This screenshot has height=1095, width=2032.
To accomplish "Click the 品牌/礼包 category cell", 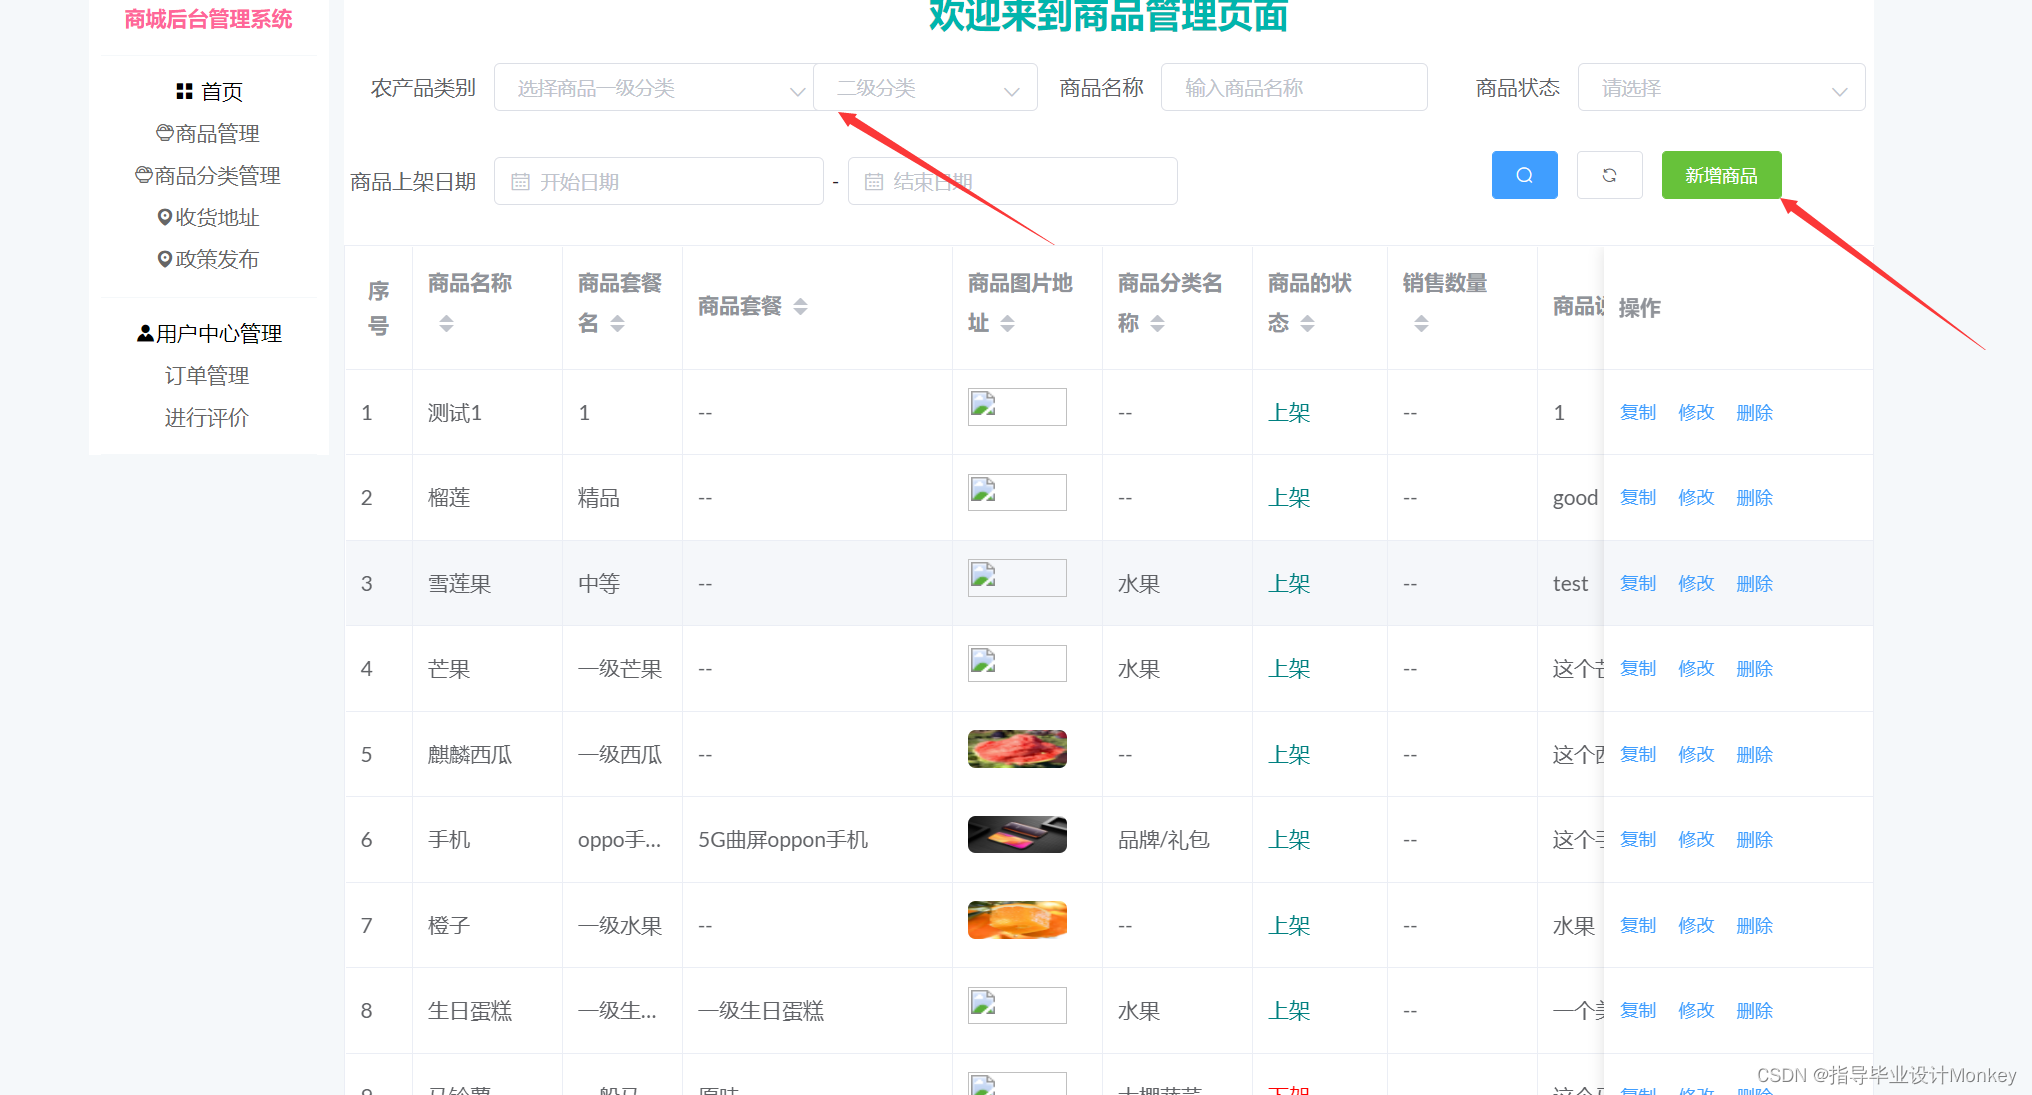I will (x=1164, y=840).
